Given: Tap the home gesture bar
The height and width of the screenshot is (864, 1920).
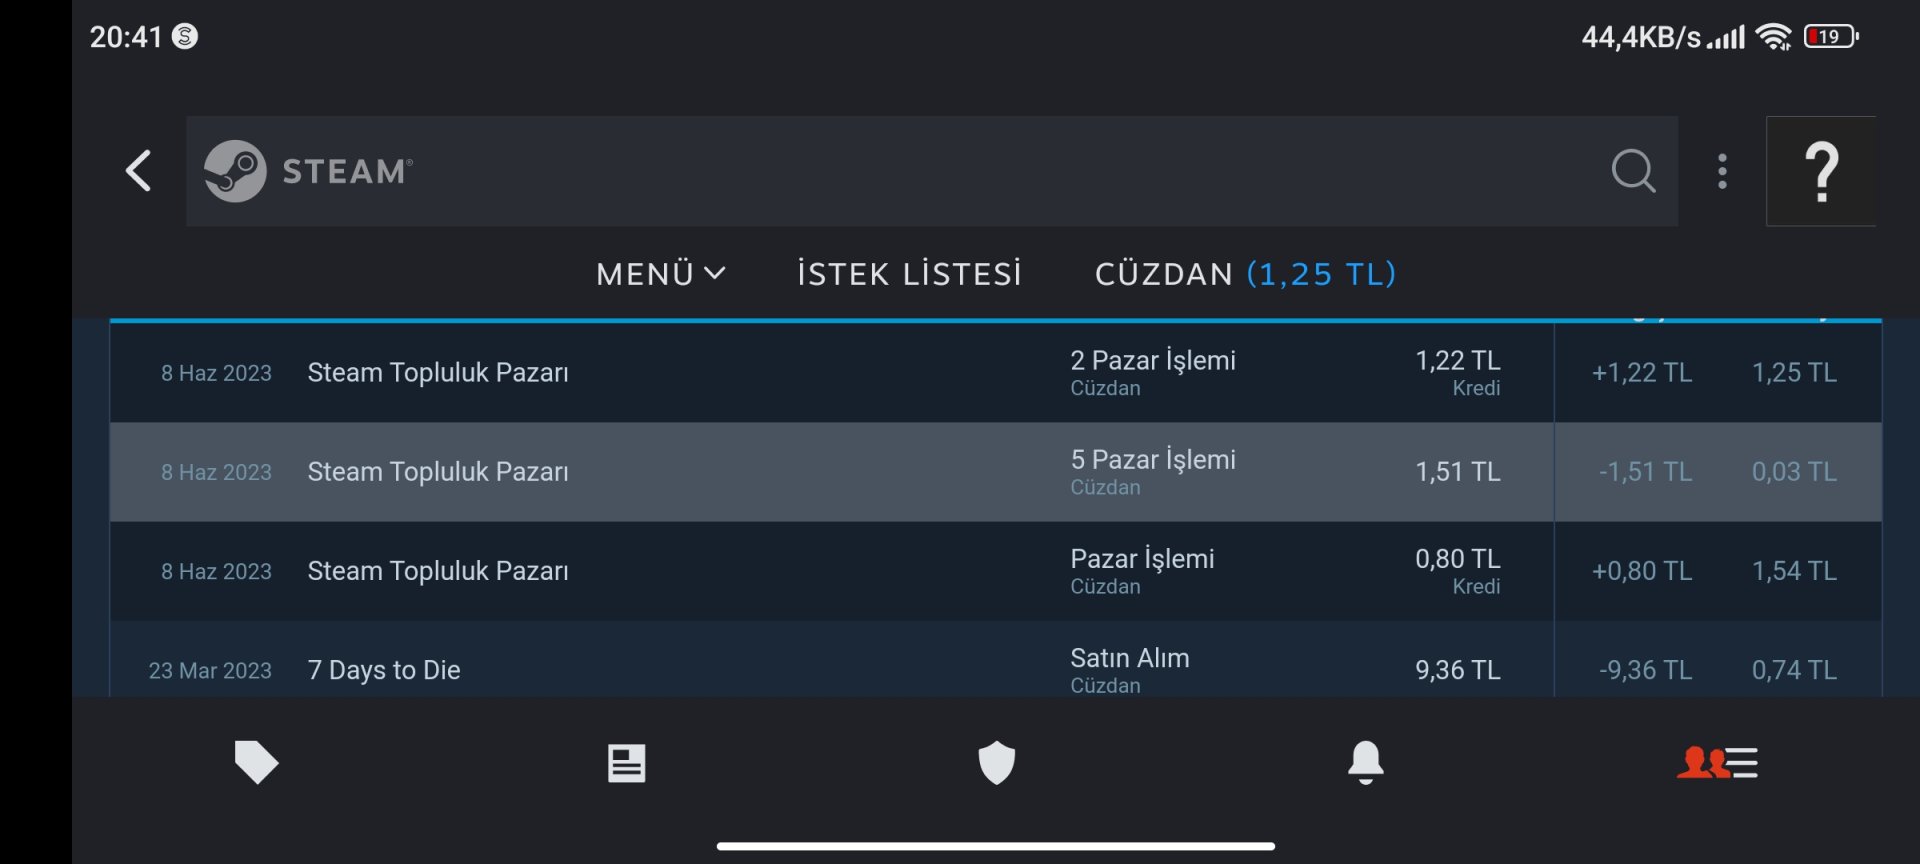Looking at the screenshot, I should point(996,846).
